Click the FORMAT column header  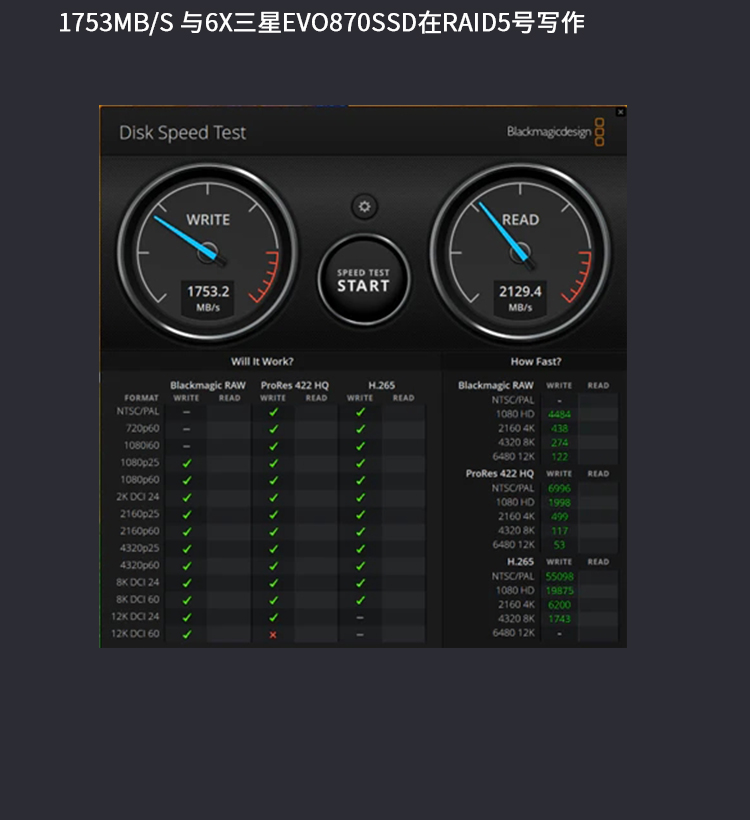coord(141,398)
